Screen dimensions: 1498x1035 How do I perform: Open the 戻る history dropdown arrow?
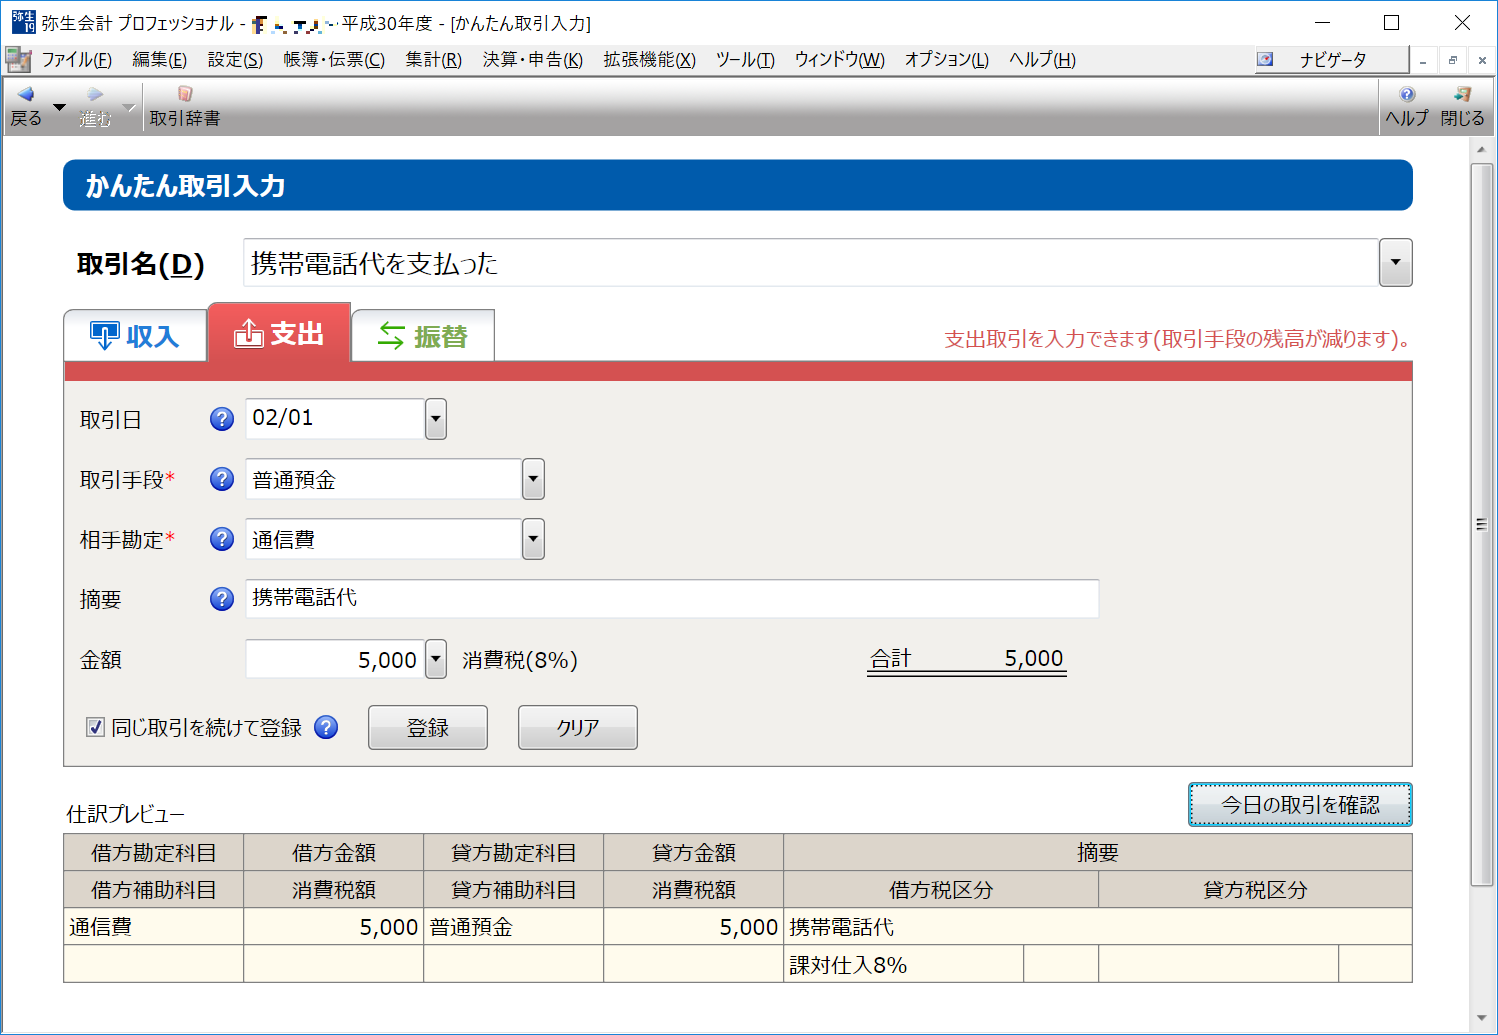[x=59, y=107]
